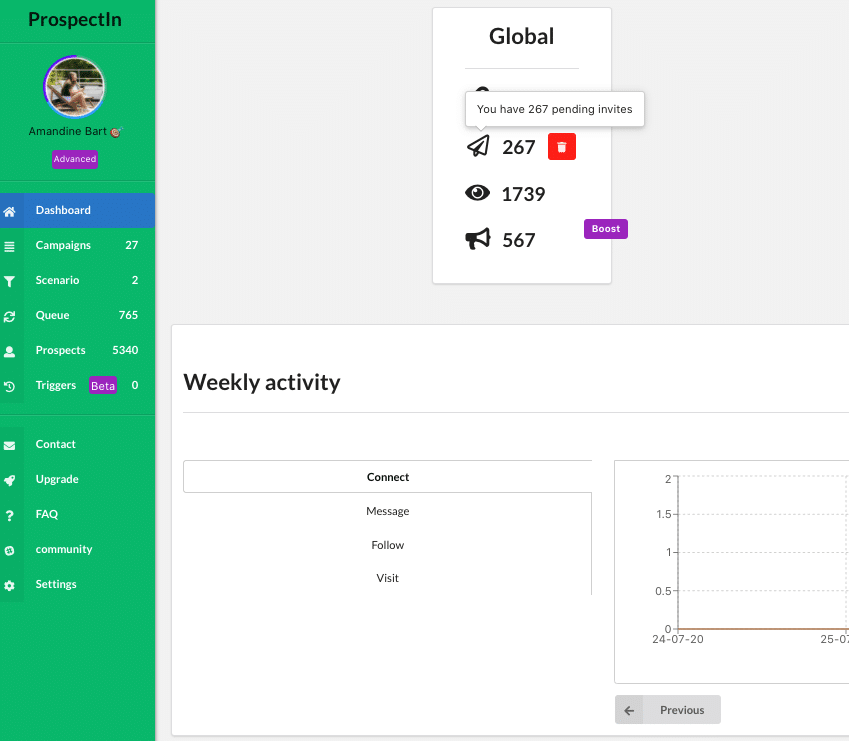Viewport: 849px width, 741px height.
Task: Click the community globe icon
Action: pyautogui.click(x=9, y=550)
